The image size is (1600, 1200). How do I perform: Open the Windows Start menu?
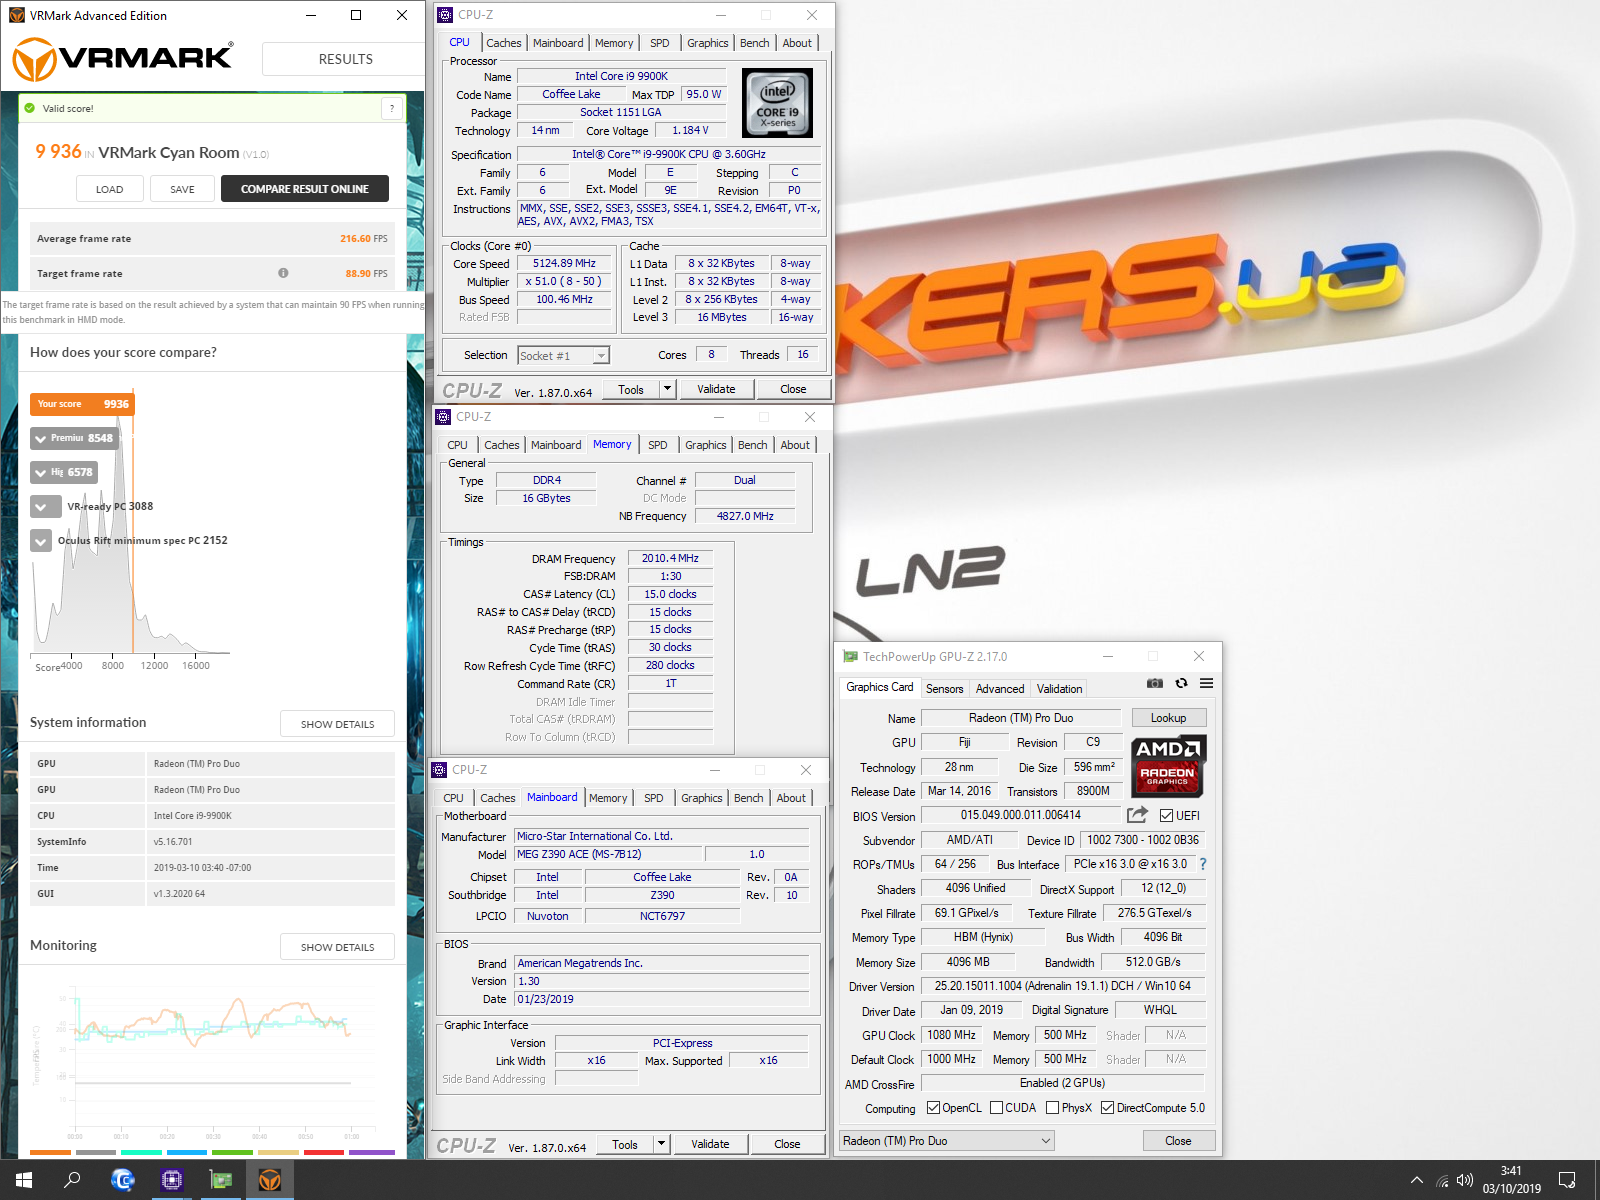(x=24, y=1180)
